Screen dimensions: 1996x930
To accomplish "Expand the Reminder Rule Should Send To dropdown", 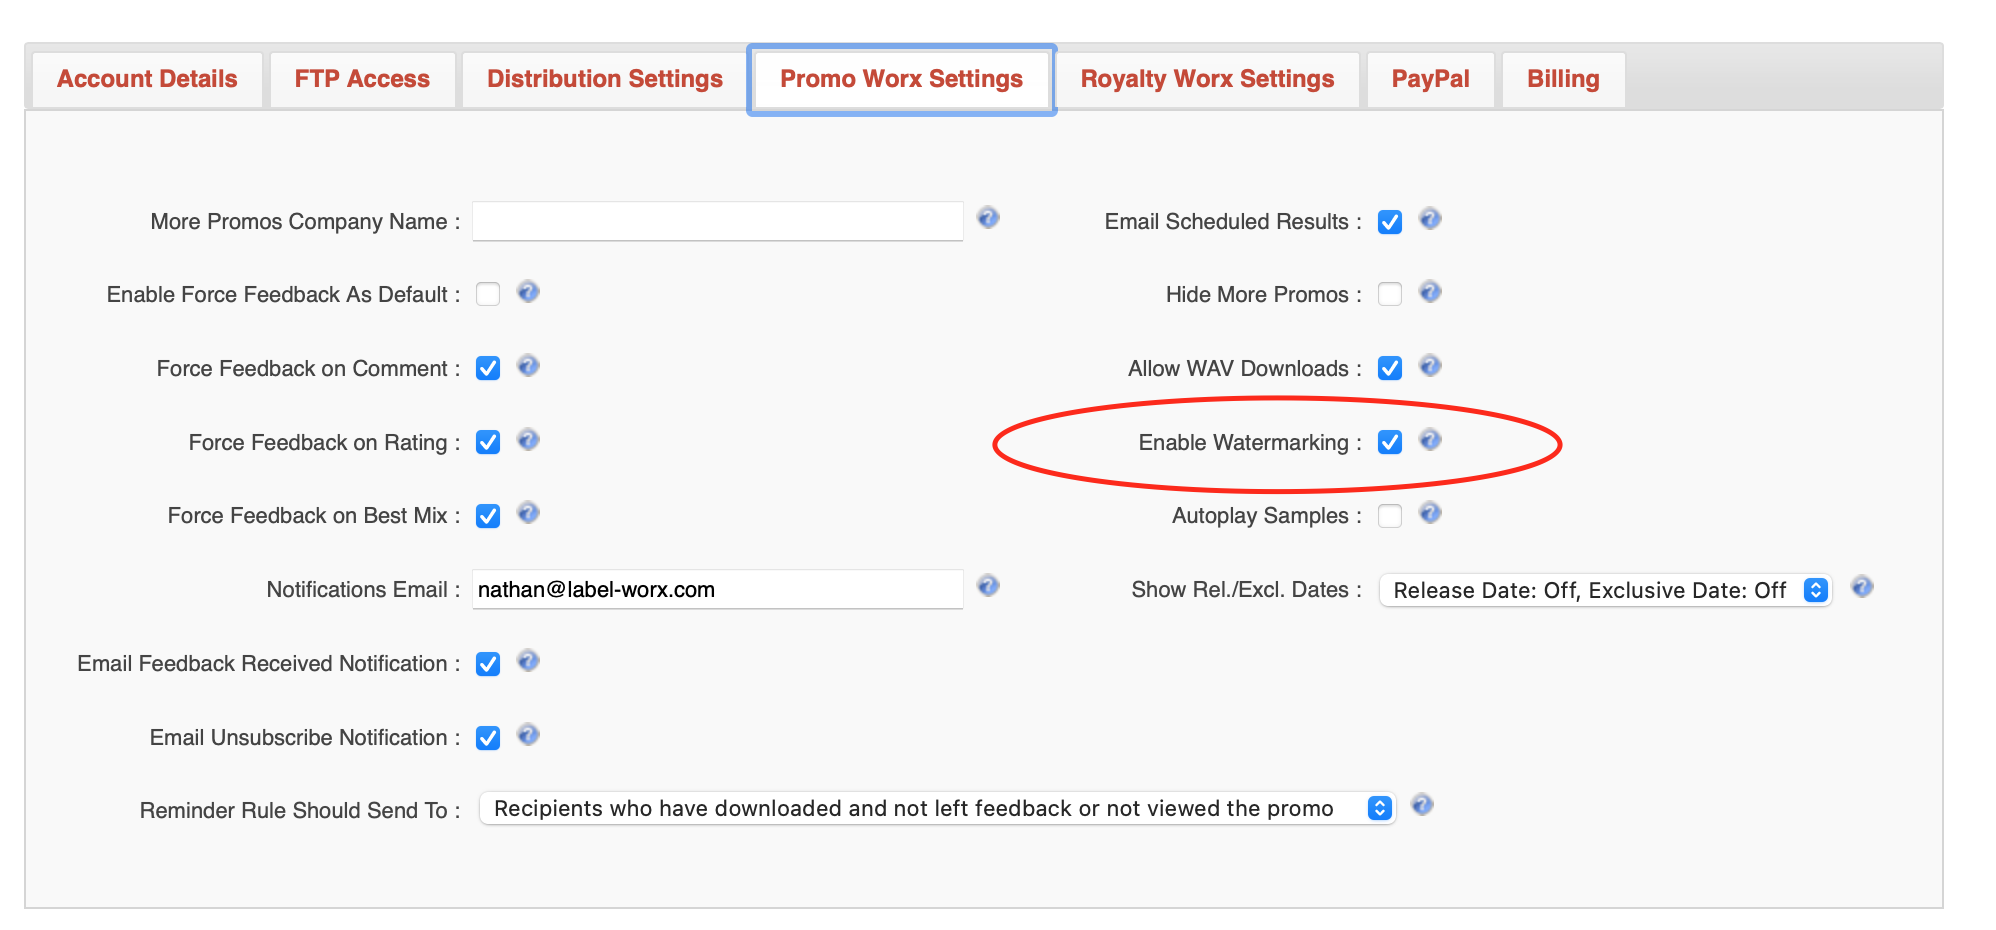I will (936, 808).
